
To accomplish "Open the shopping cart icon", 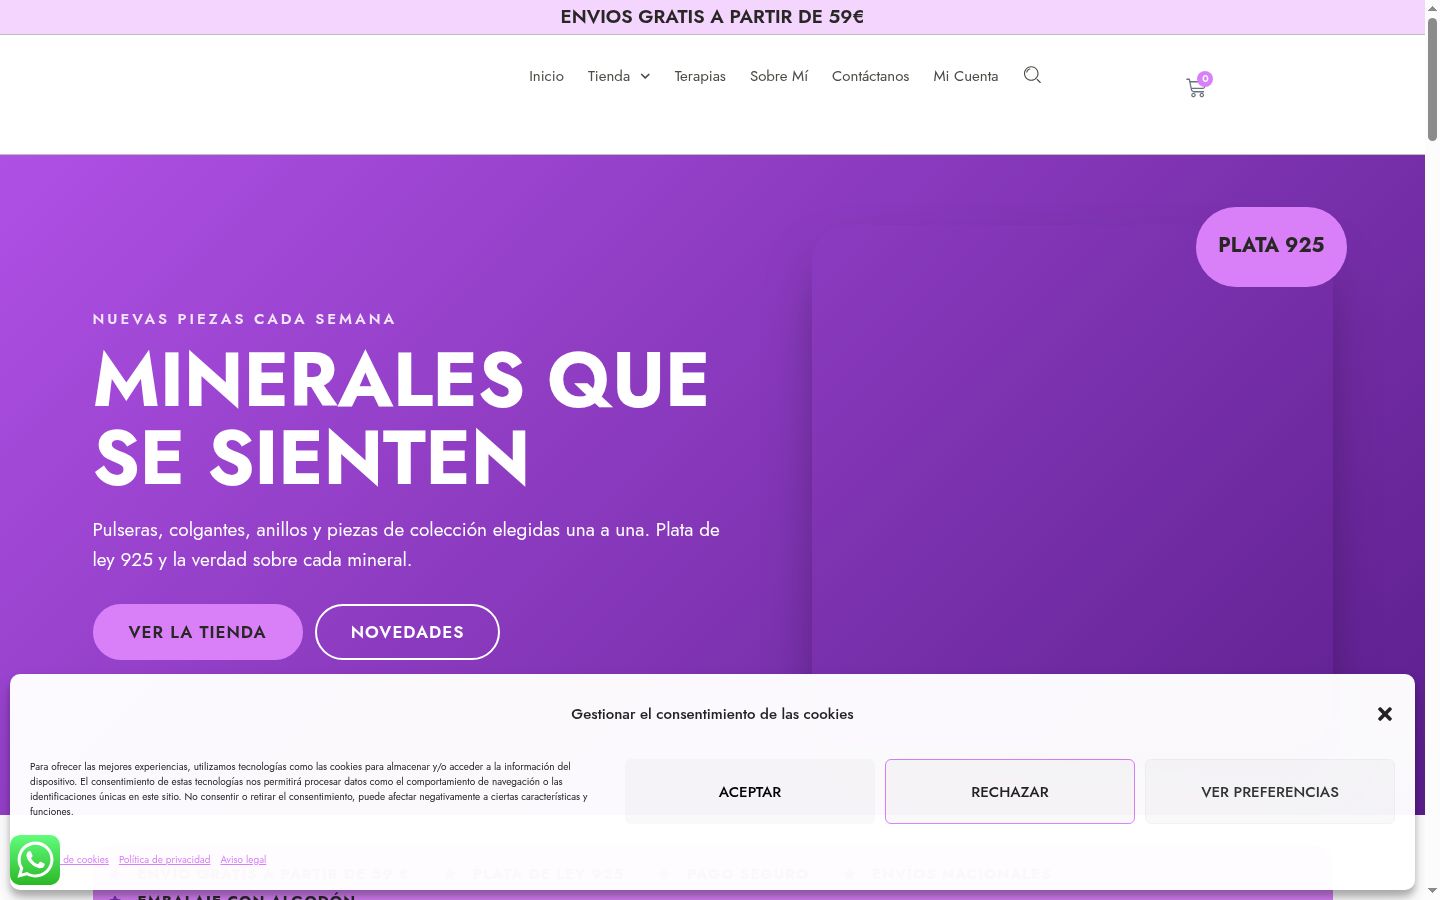I will [x=1196, y=88].
